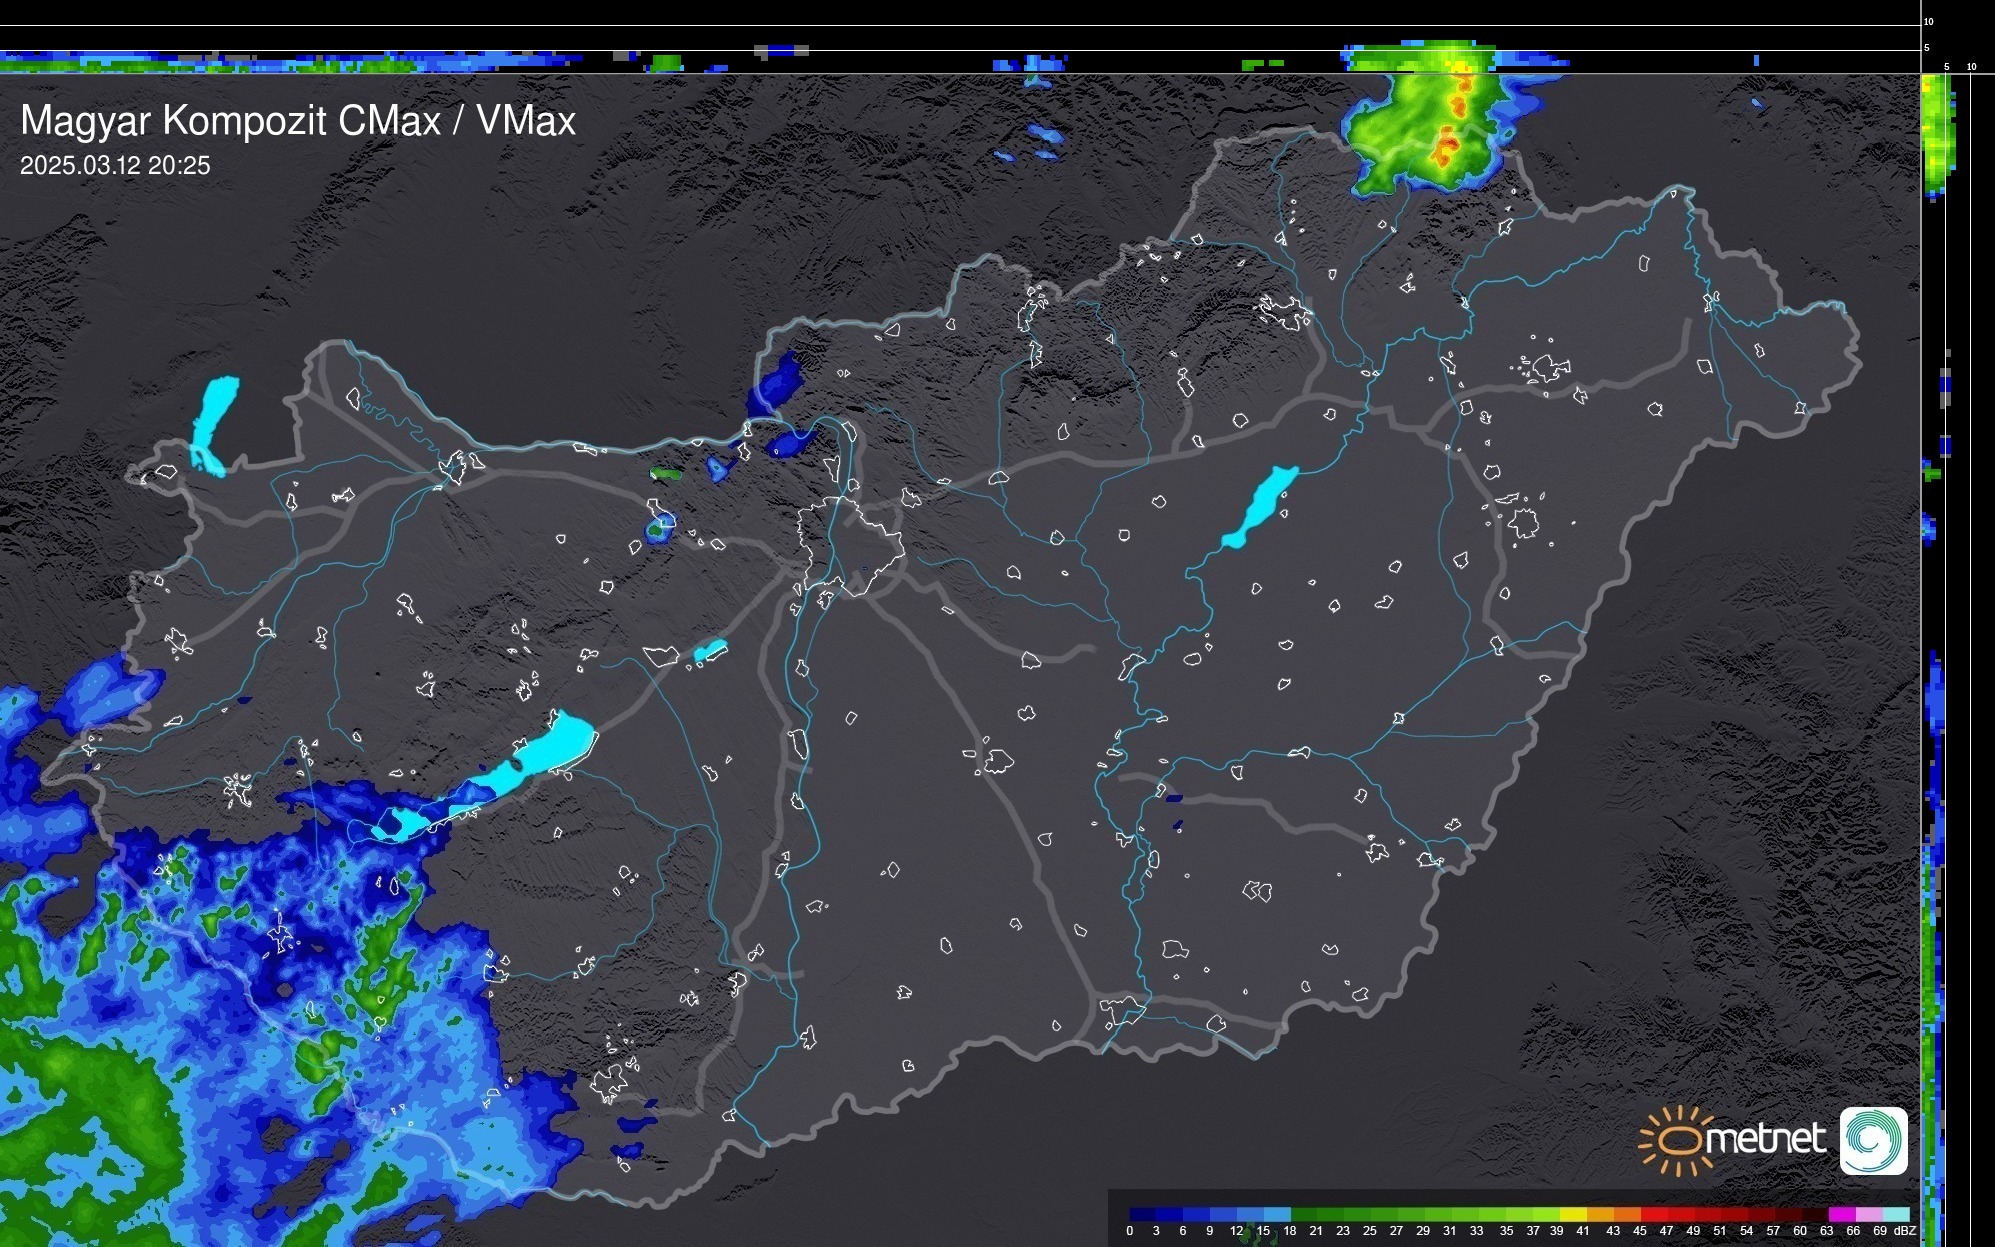Click the teal swirl app icon

click(1873, 1140)
